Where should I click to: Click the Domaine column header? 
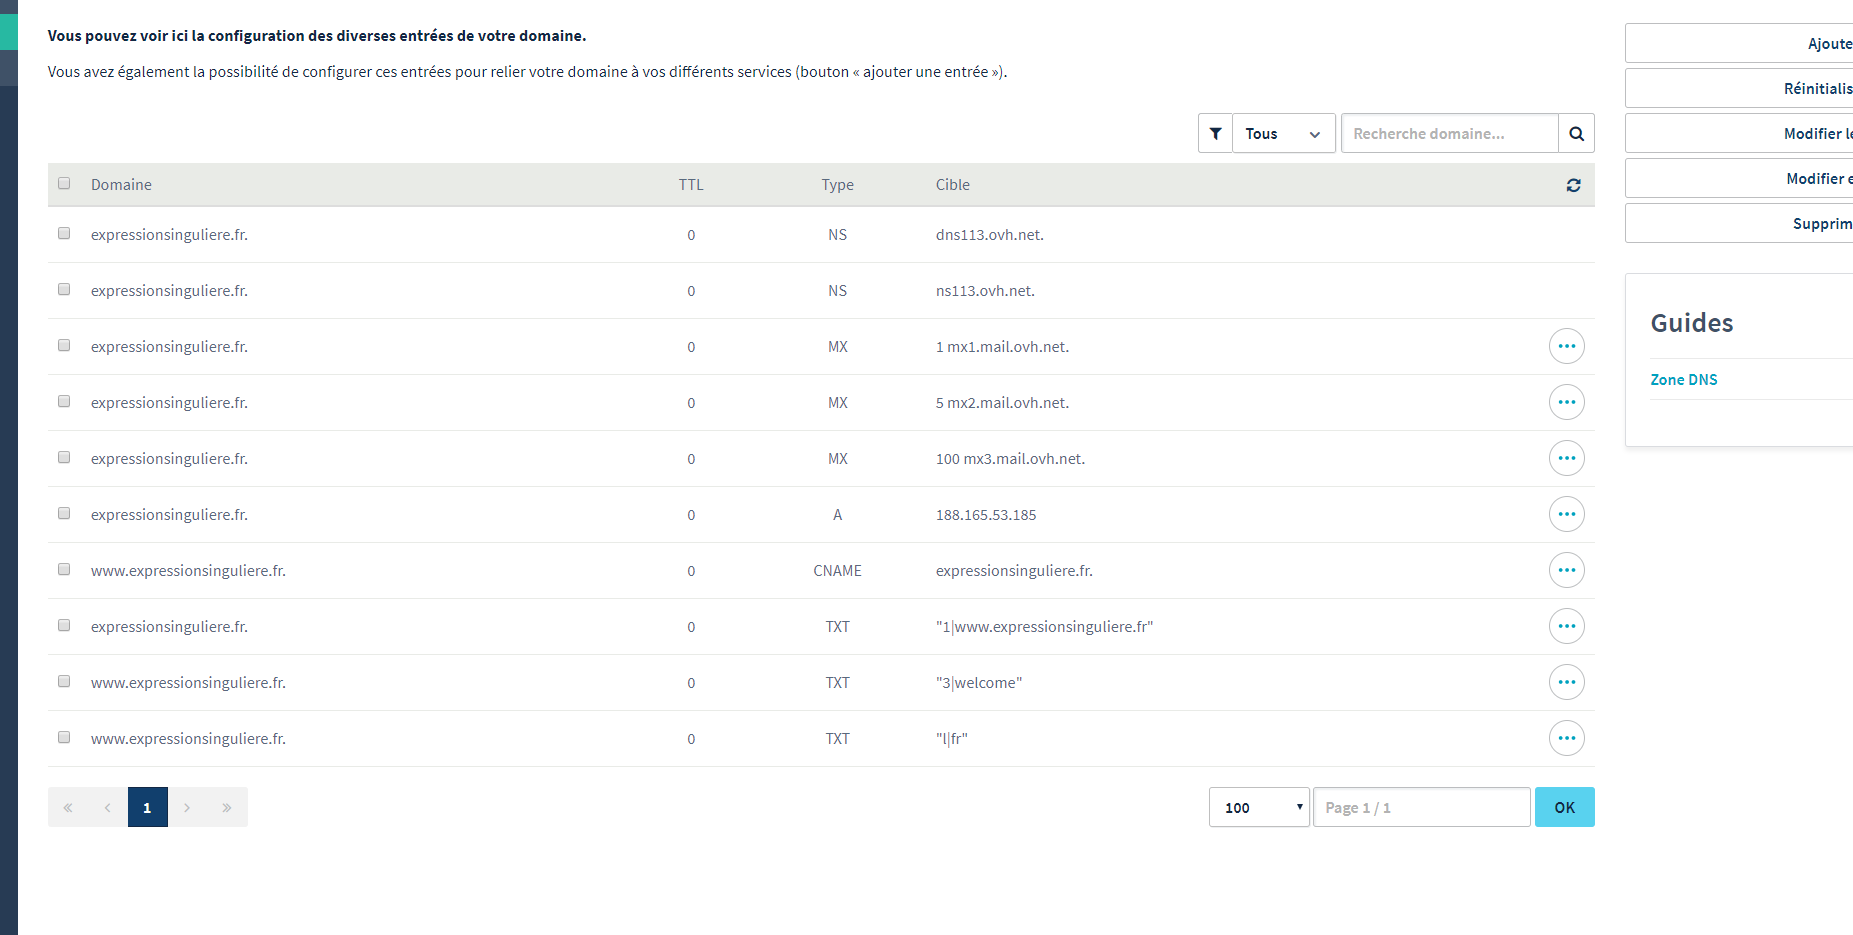click(121, 185)
